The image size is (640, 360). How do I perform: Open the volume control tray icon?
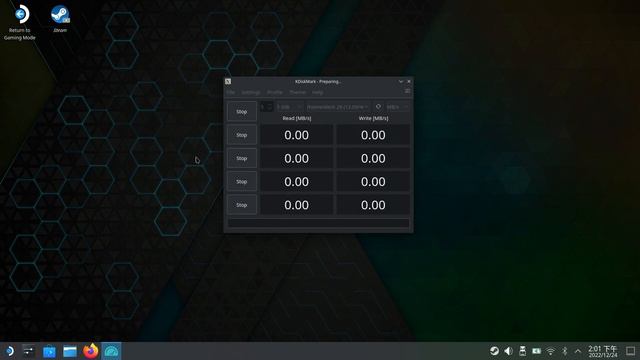click(x=508, y=351)
